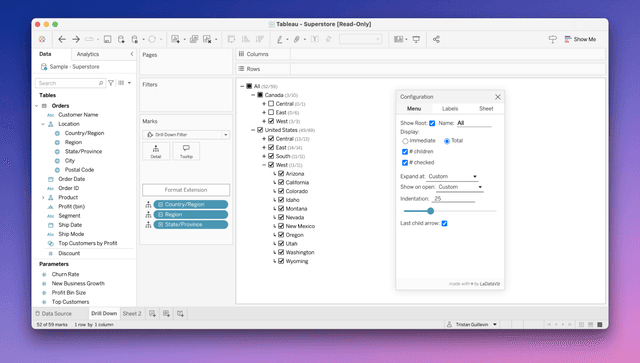Click the filter funnel icon beside Search
This screenshot has width=640, height=363.
pos(111,83)
